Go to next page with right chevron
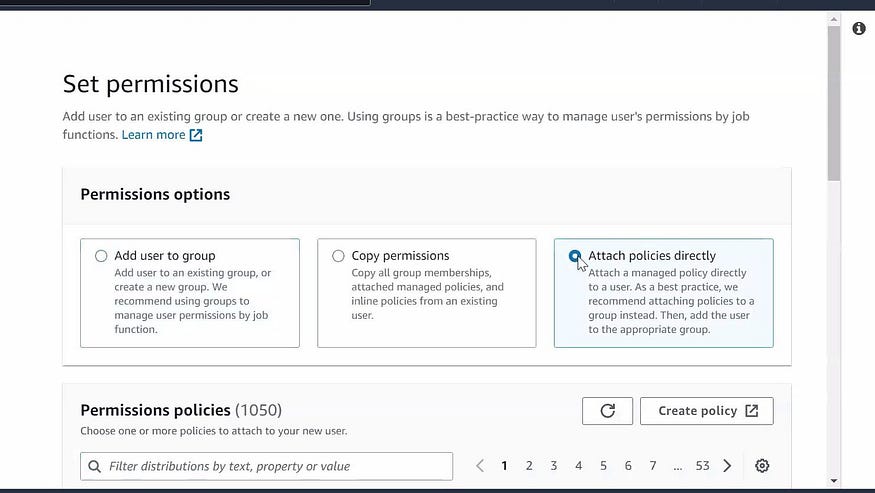 tap(727, 466)
